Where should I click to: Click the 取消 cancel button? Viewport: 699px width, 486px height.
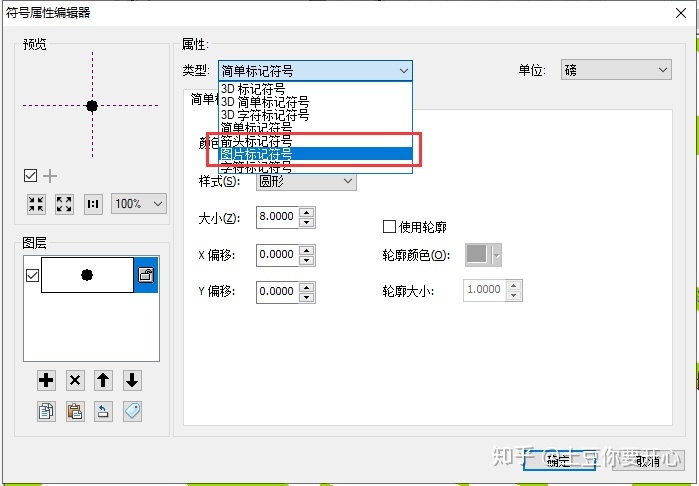pos(648,461)
